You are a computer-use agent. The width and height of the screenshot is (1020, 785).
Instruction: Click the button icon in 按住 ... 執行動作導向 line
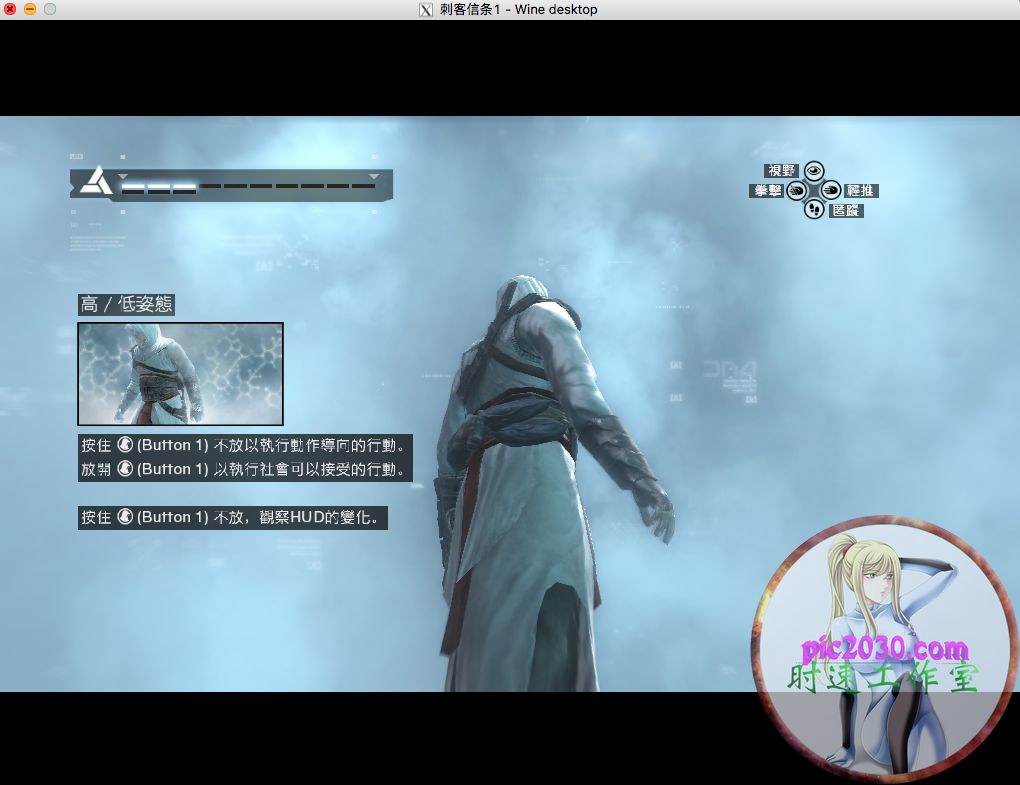(125, 445)
